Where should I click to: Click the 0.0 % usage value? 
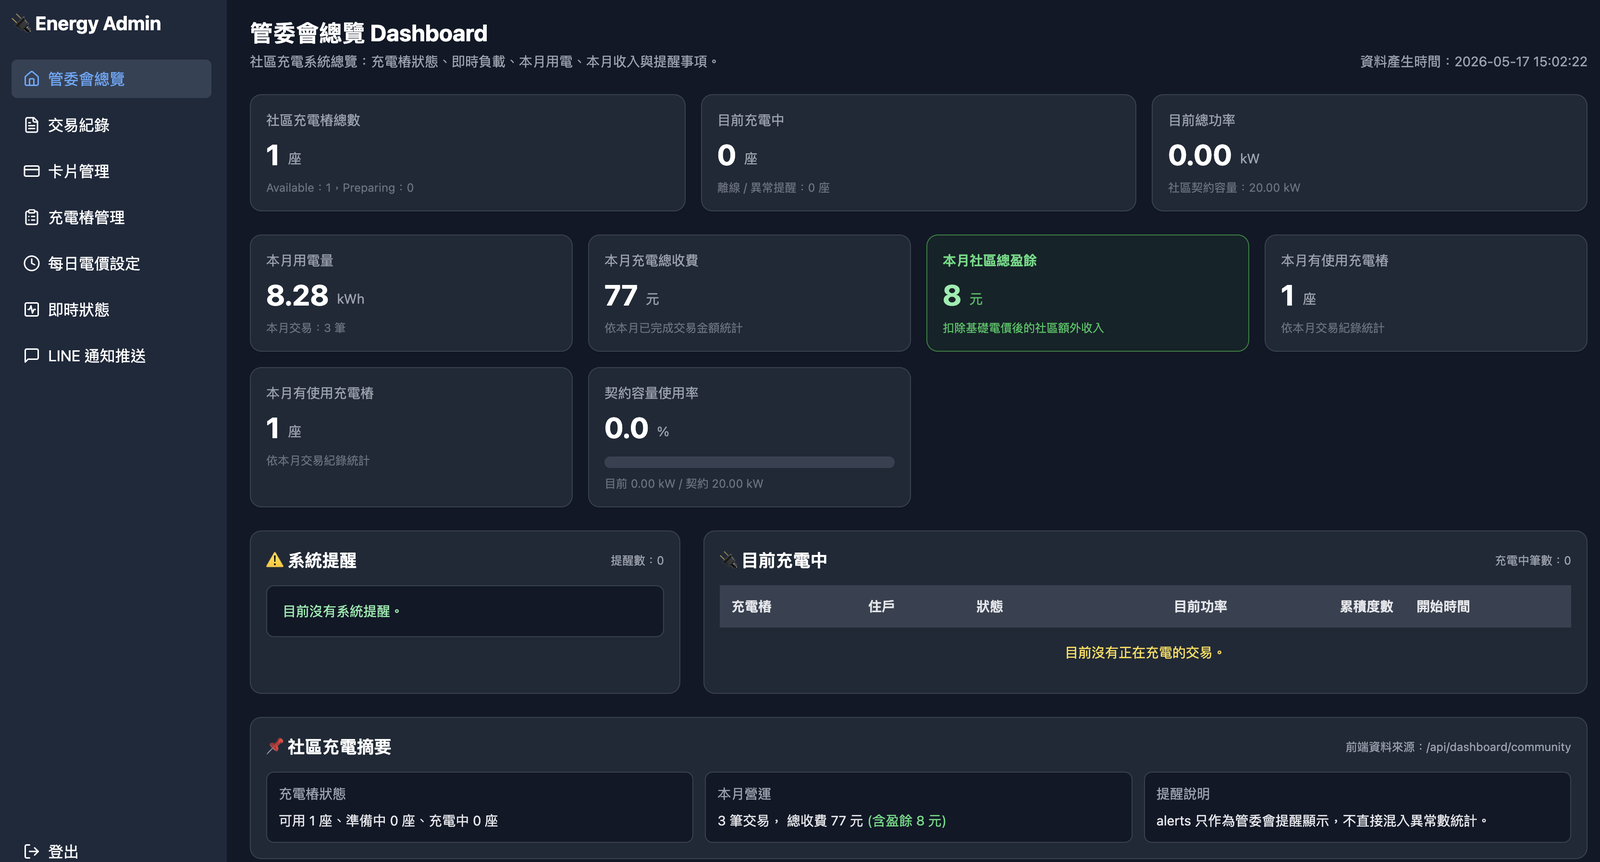click(x=637, y=429)
